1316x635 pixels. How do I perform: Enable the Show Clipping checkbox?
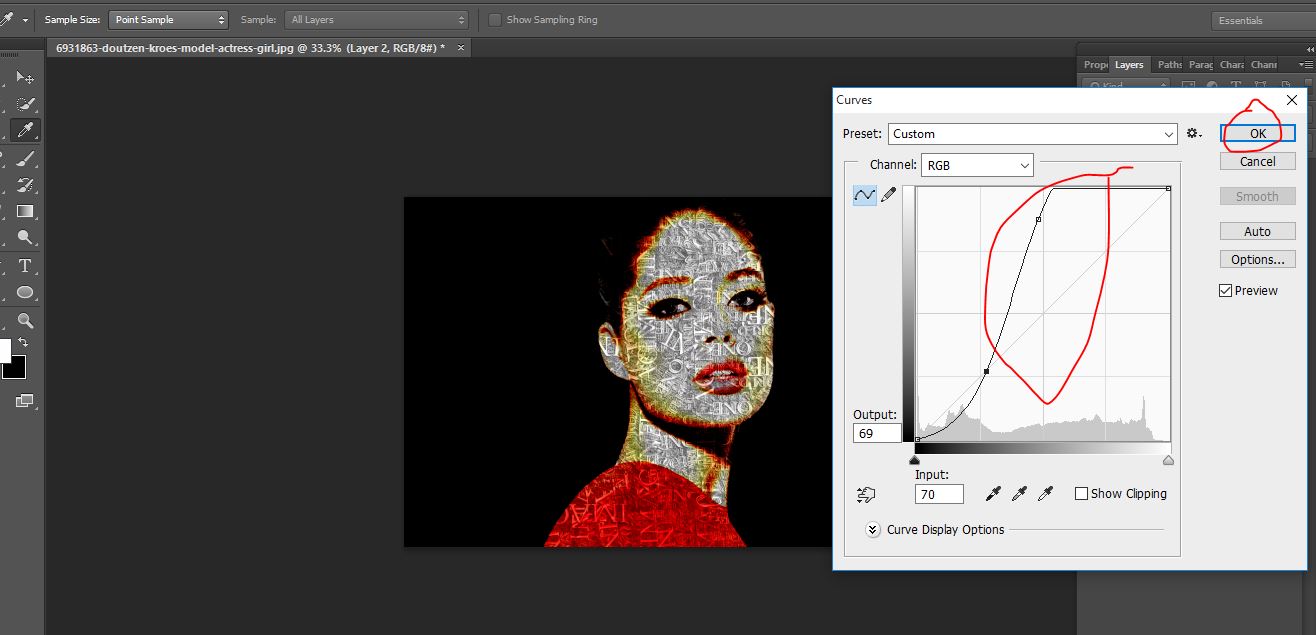[1081, 493]
